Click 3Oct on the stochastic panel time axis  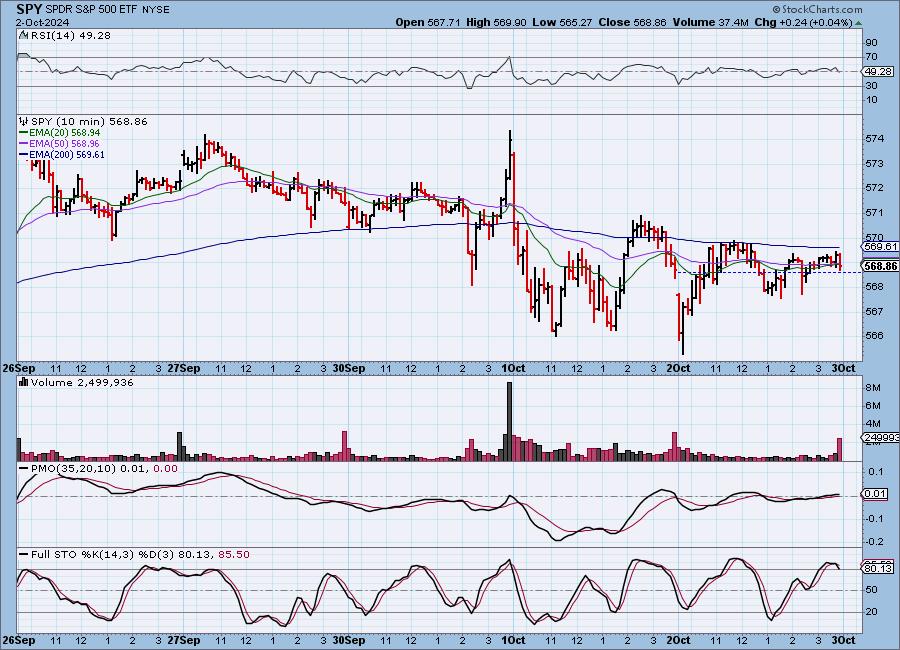844,640
